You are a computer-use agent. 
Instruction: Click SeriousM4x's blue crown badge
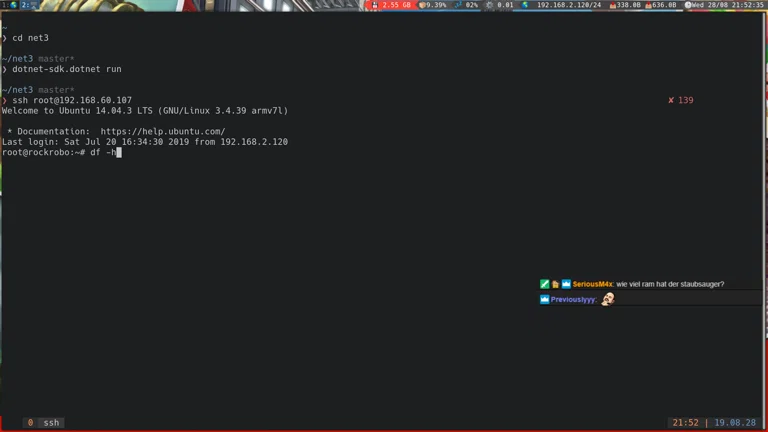[566, 284]
